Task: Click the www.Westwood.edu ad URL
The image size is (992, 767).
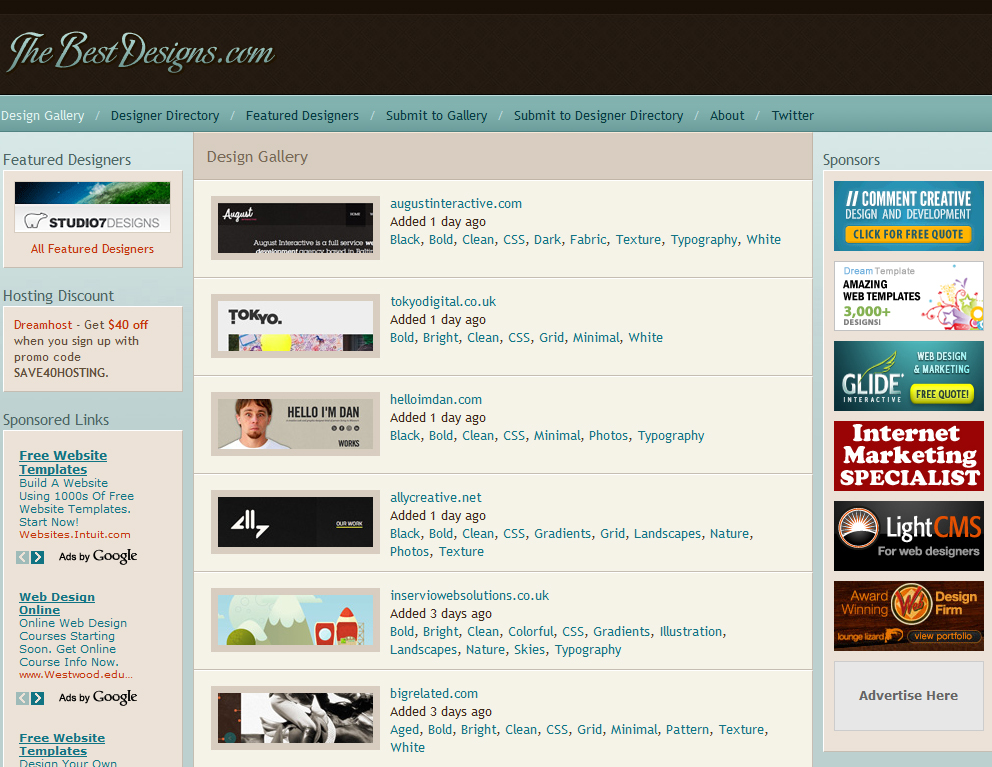Action: (76, 675)
